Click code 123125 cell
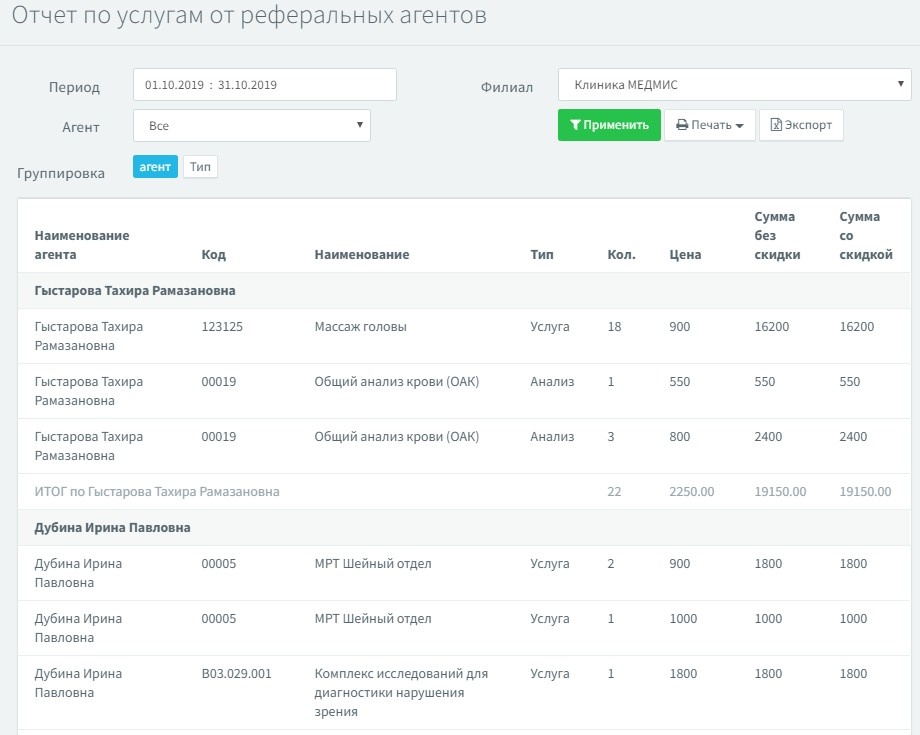This screenshot has height=735, width=920. click(222, 327)
